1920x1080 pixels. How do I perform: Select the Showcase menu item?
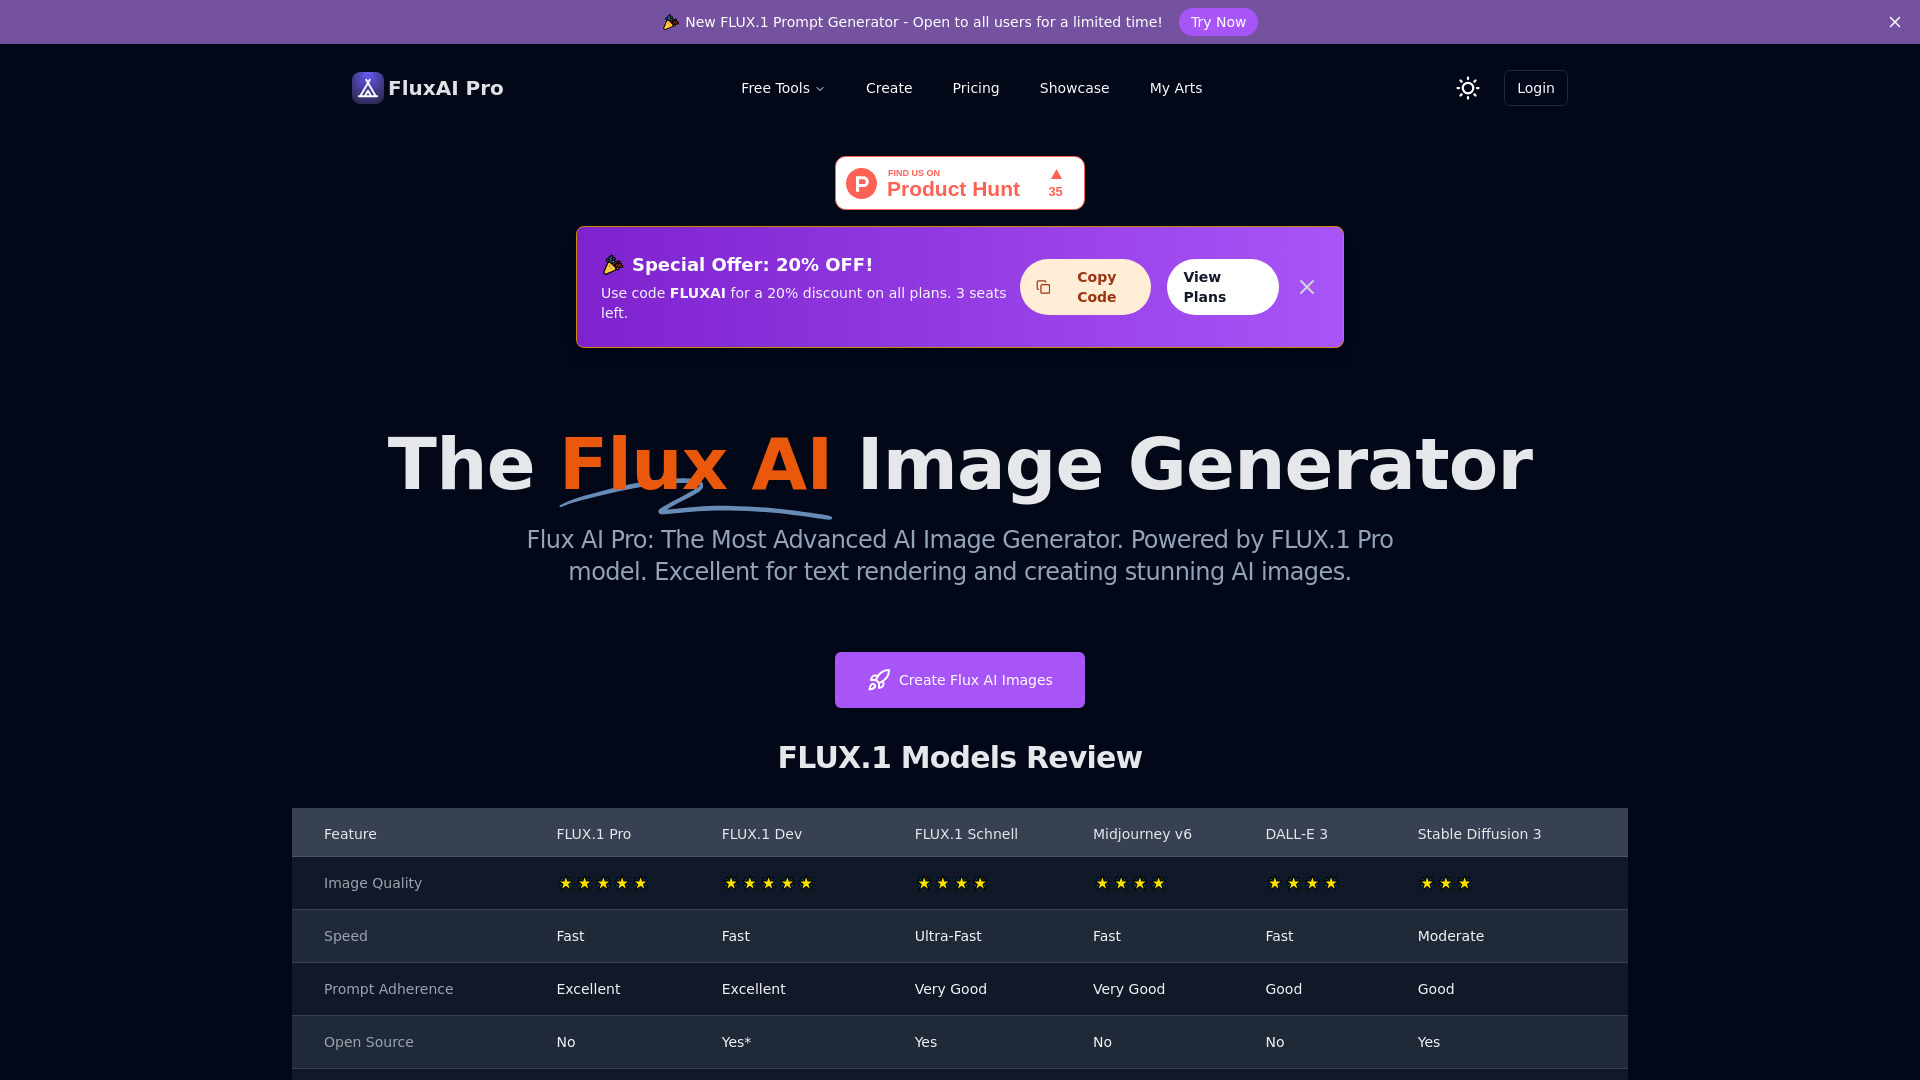pyautogui.click(x=1073, y=88)
